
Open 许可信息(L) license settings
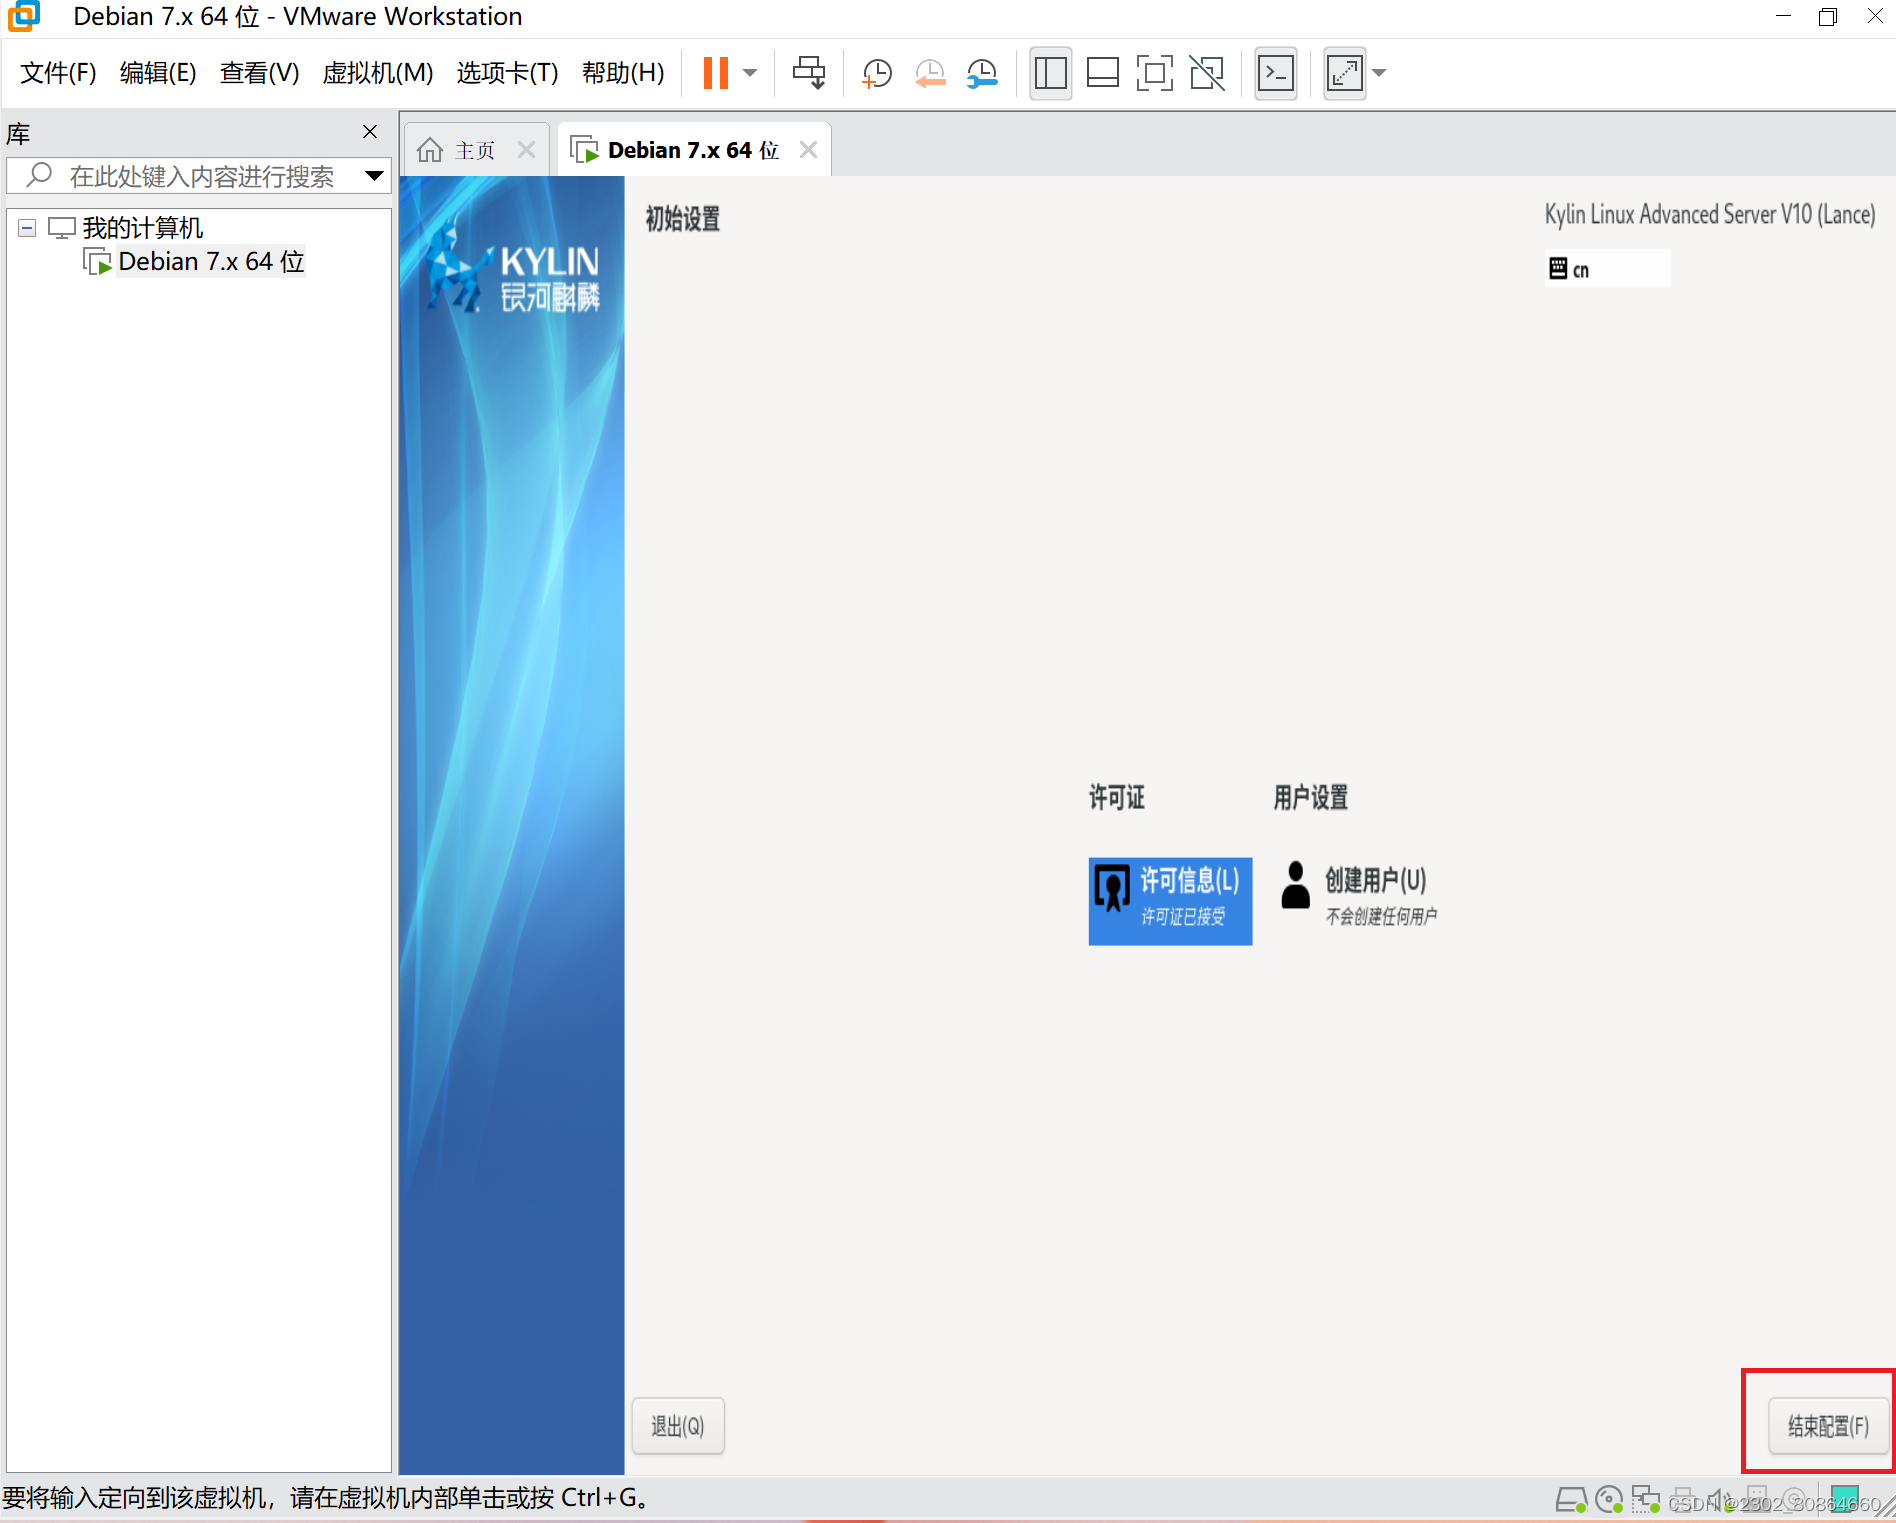point(1170,900)
